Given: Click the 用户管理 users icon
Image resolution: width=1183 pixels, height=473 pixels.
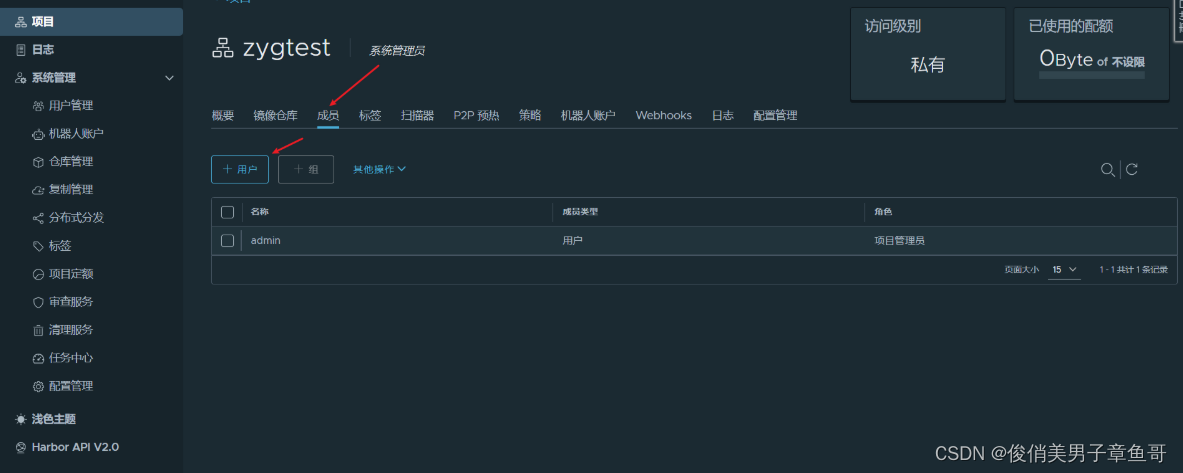Looking at the screenshot, I should point(38,106).
